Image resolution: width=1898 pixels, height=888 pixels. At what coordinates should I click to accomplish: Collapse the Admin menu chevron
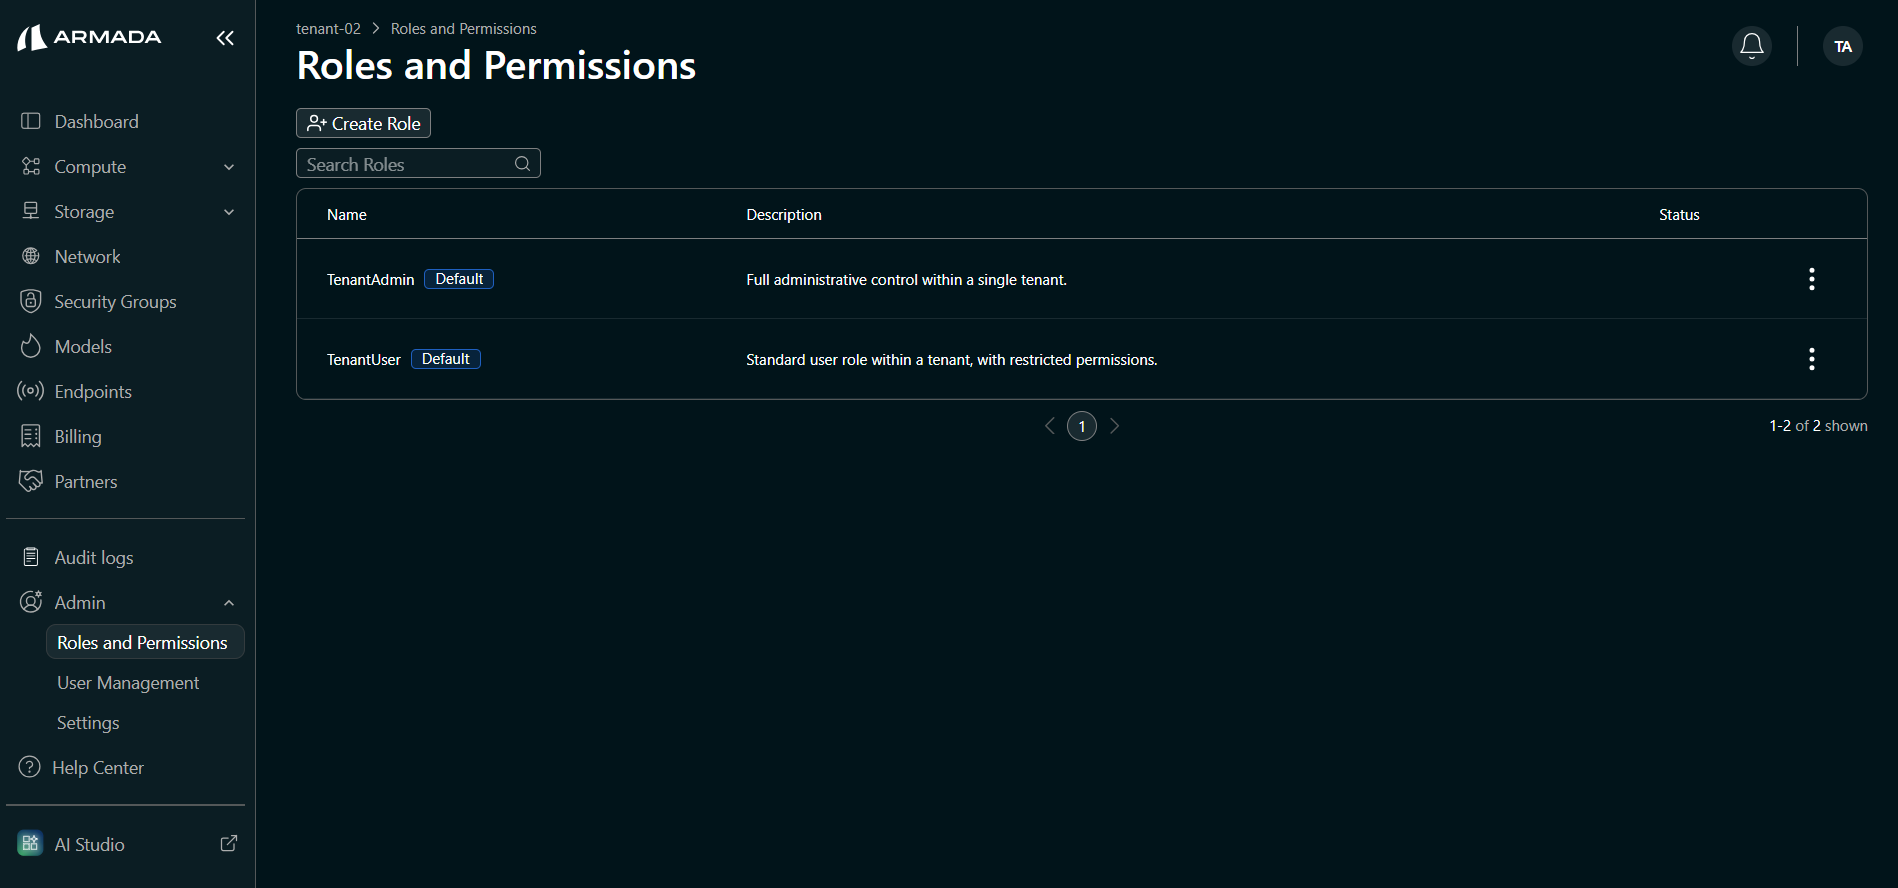(229, 603)
